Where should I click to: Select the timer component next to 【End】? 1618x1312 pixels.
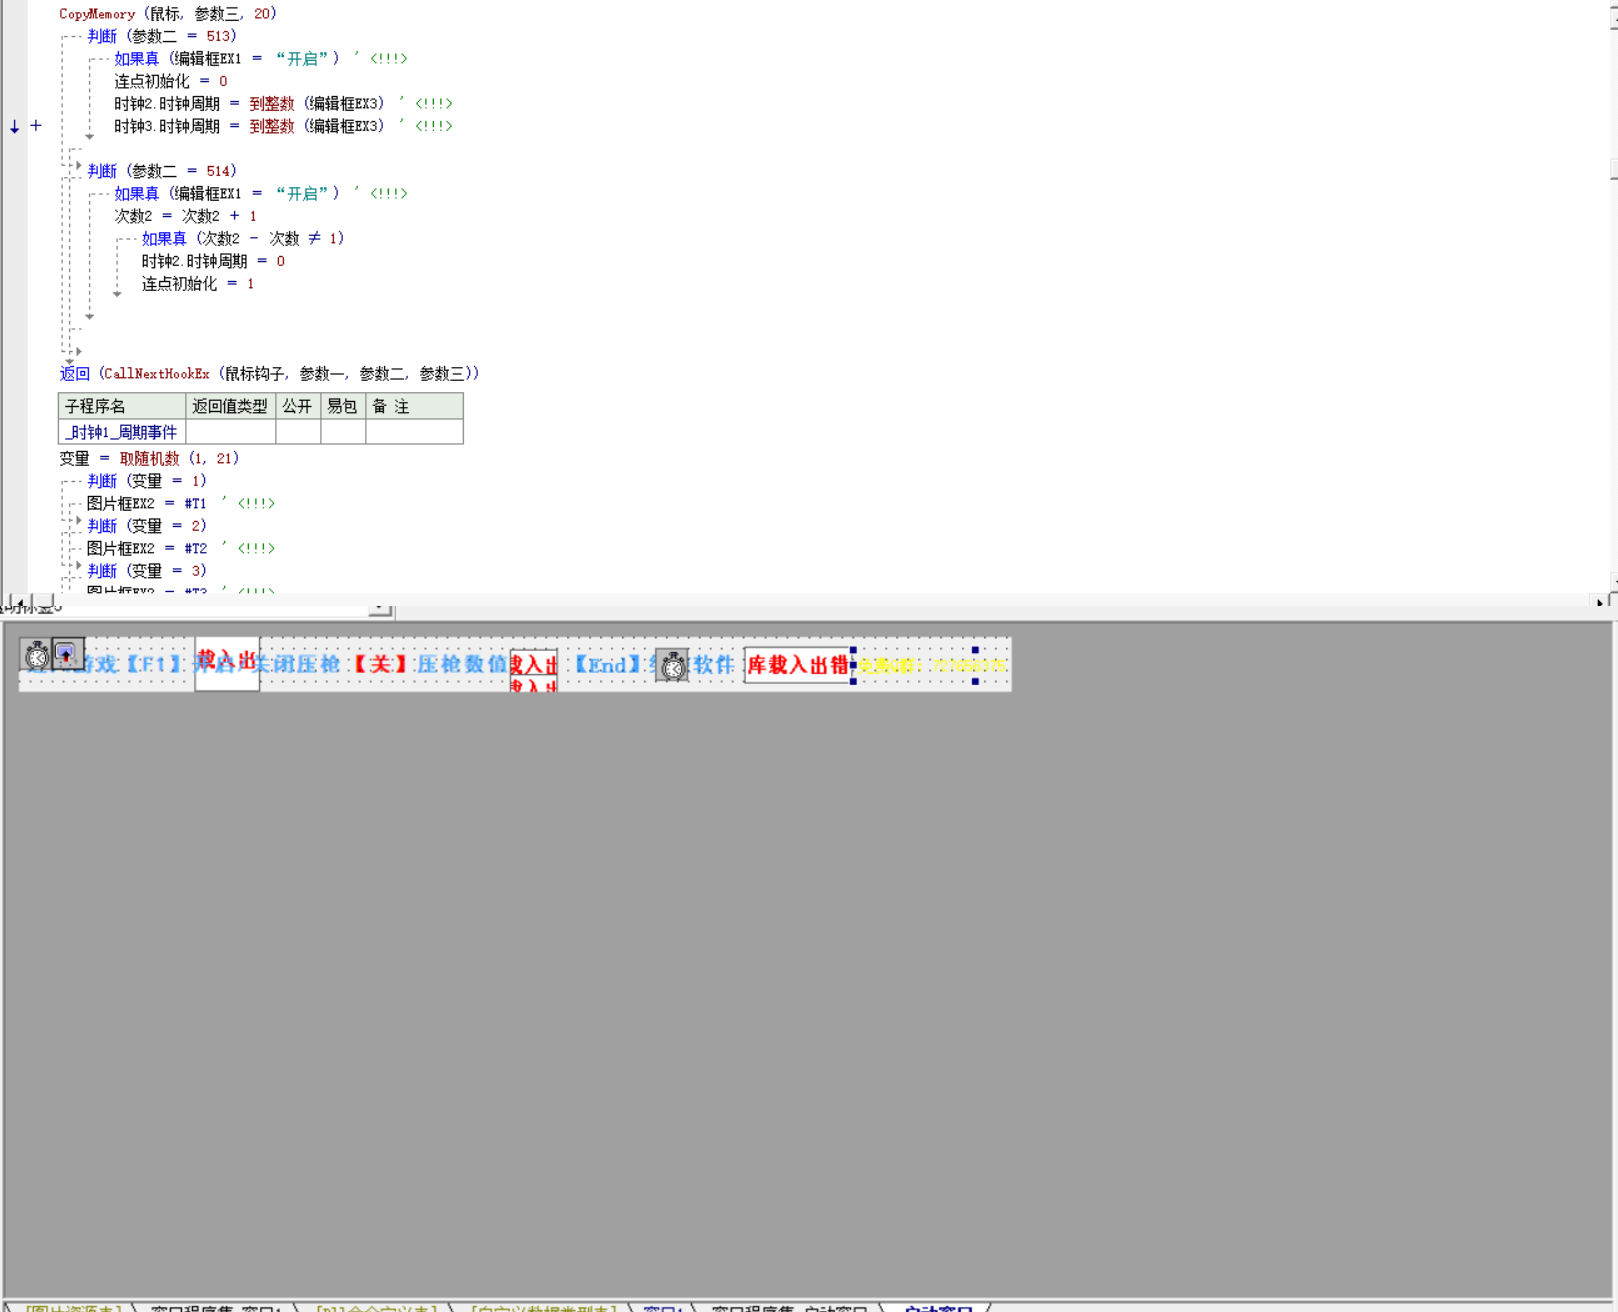point(673,666)
